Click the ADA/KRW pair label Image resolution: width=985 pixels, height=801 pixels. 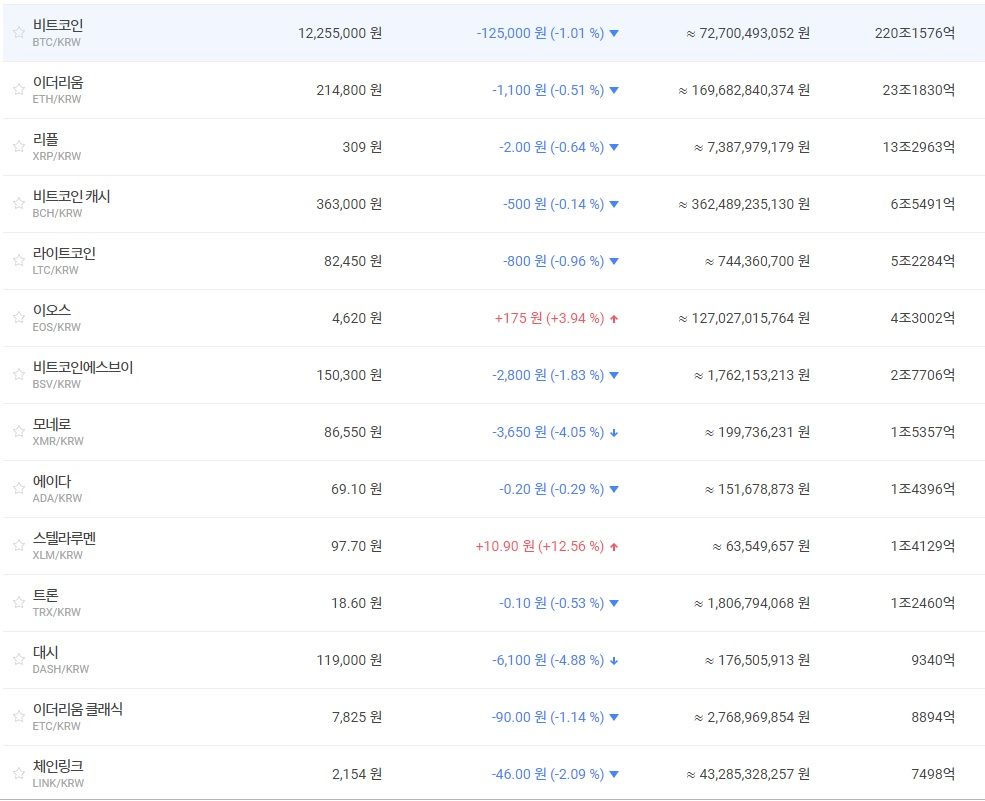[57, 498]
